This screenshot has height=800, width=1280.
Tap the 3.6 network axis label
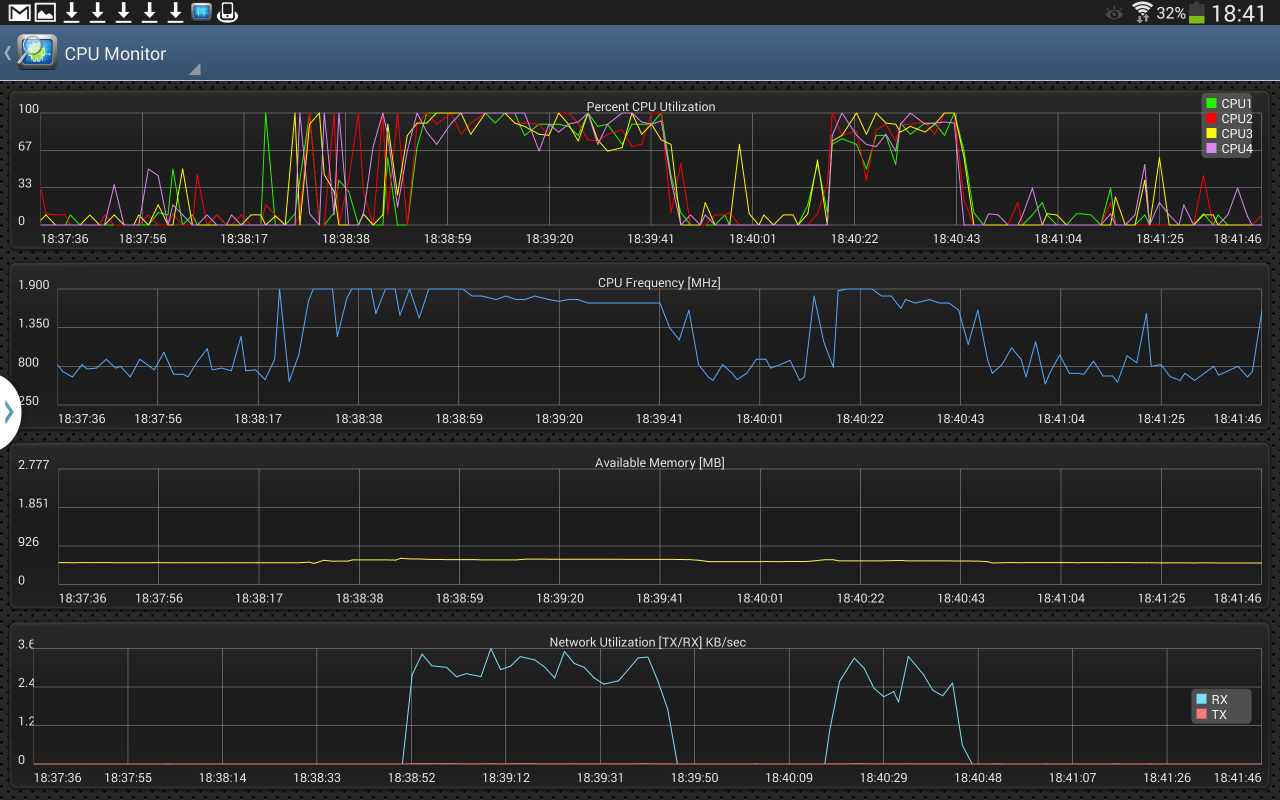(x=27, y=644)
